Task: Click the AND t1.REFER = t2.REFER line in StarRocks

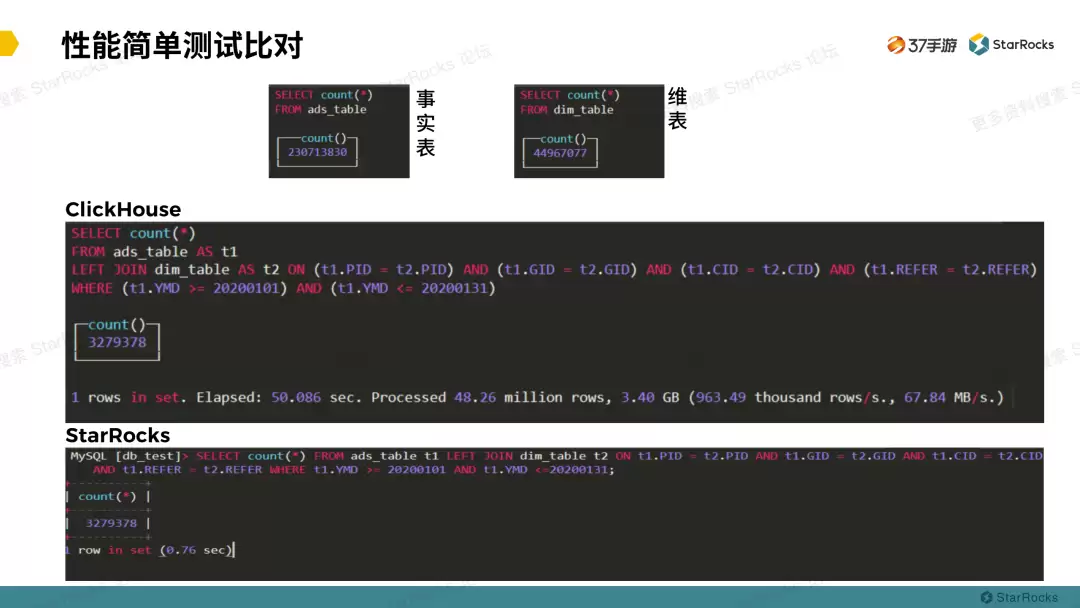Action: pos(353,470)
